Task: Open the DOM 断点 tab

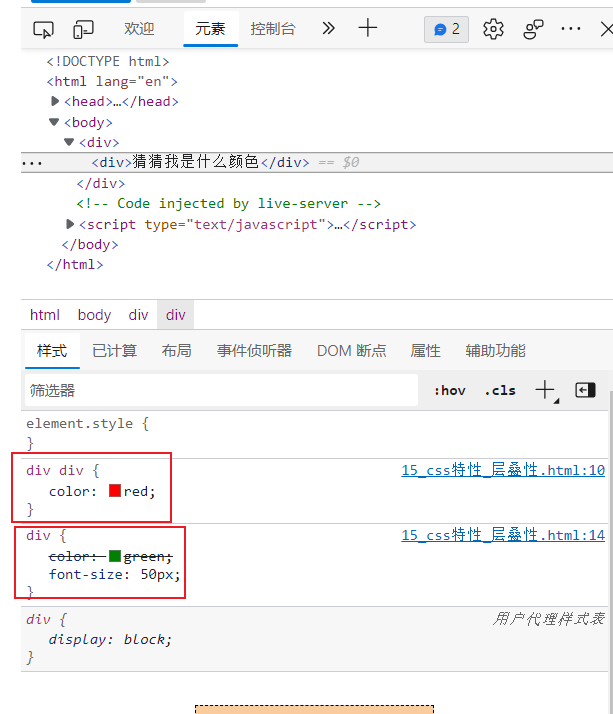Action: pos(352,351)
